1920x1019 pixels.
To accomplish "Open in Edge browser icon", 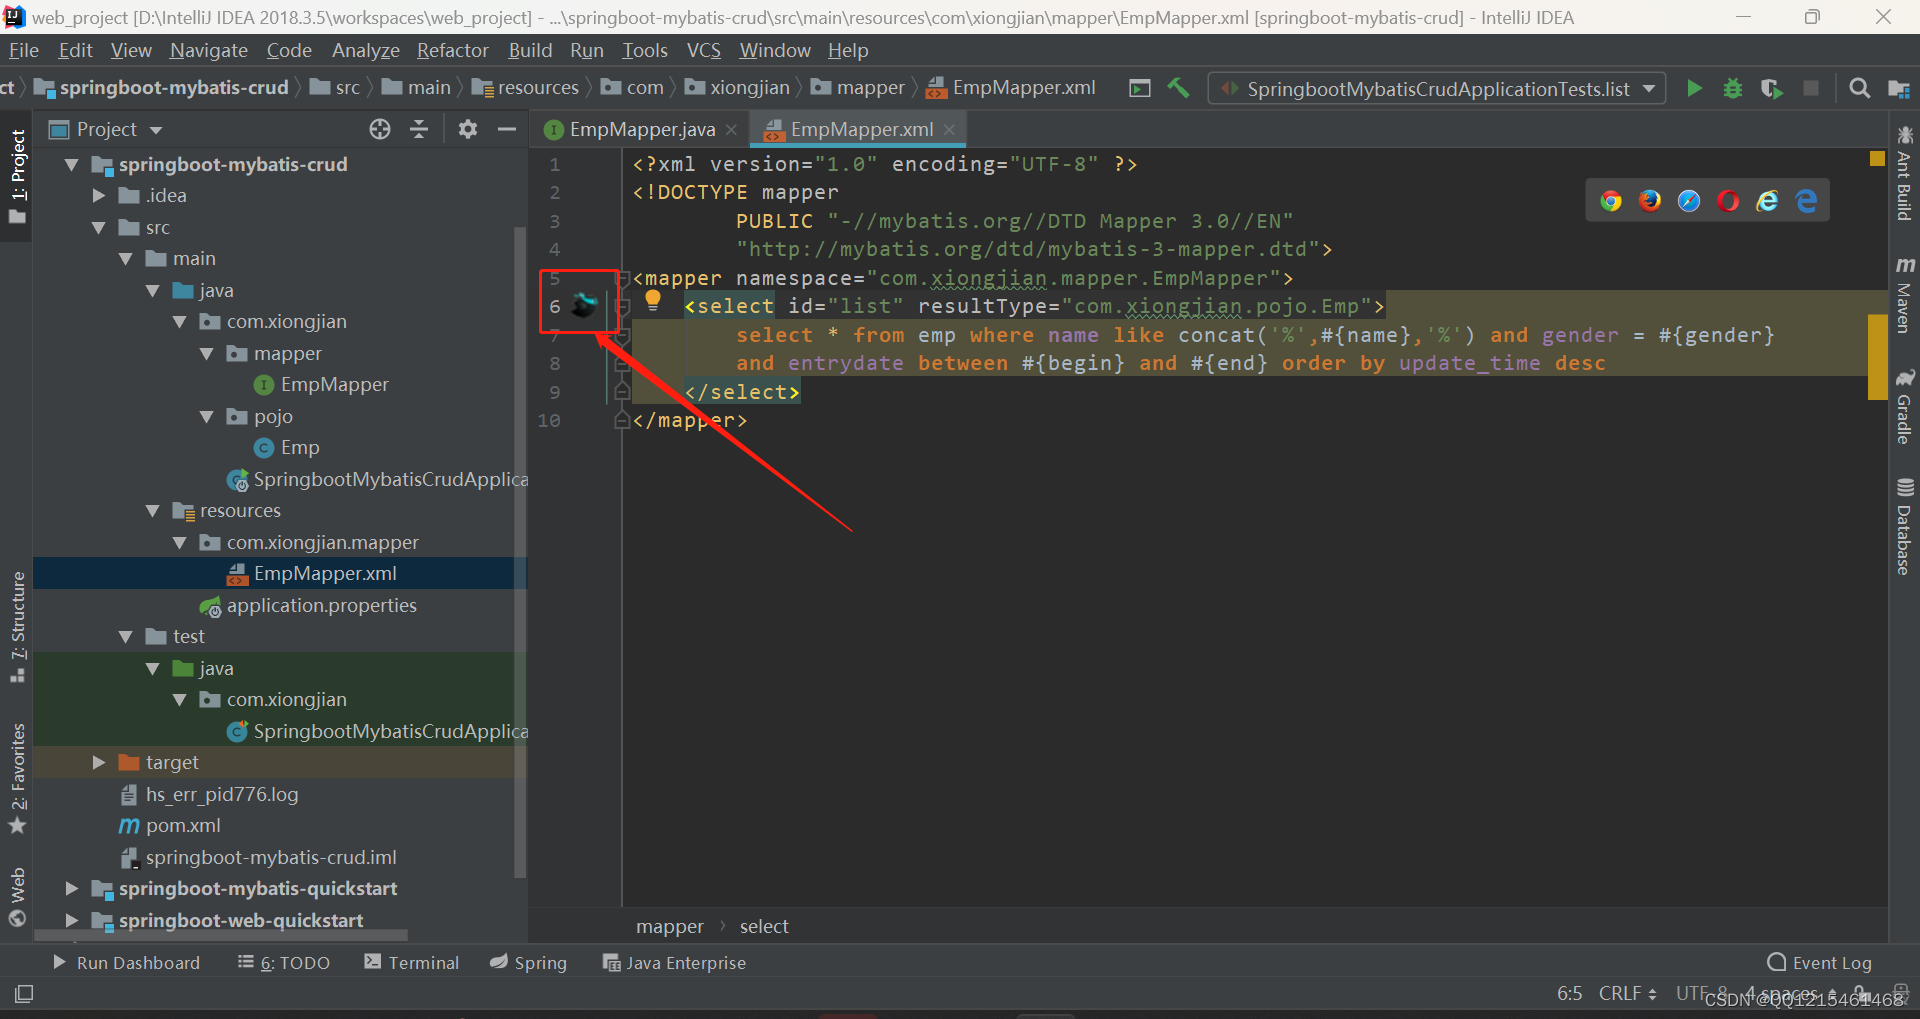I will click(1806, 201).
